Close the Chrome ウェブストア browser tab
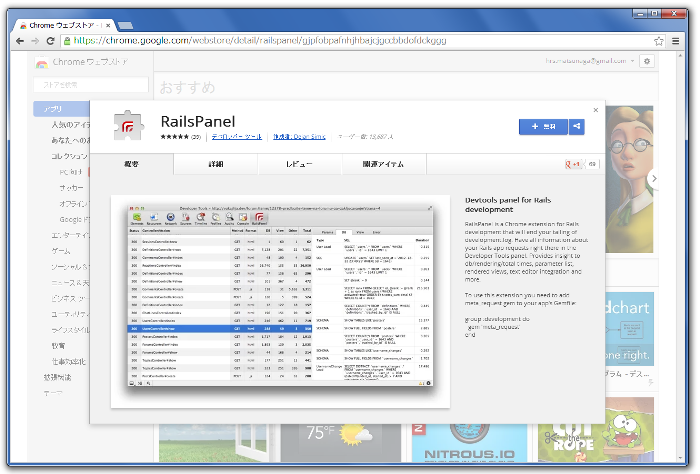 (108, 25)
